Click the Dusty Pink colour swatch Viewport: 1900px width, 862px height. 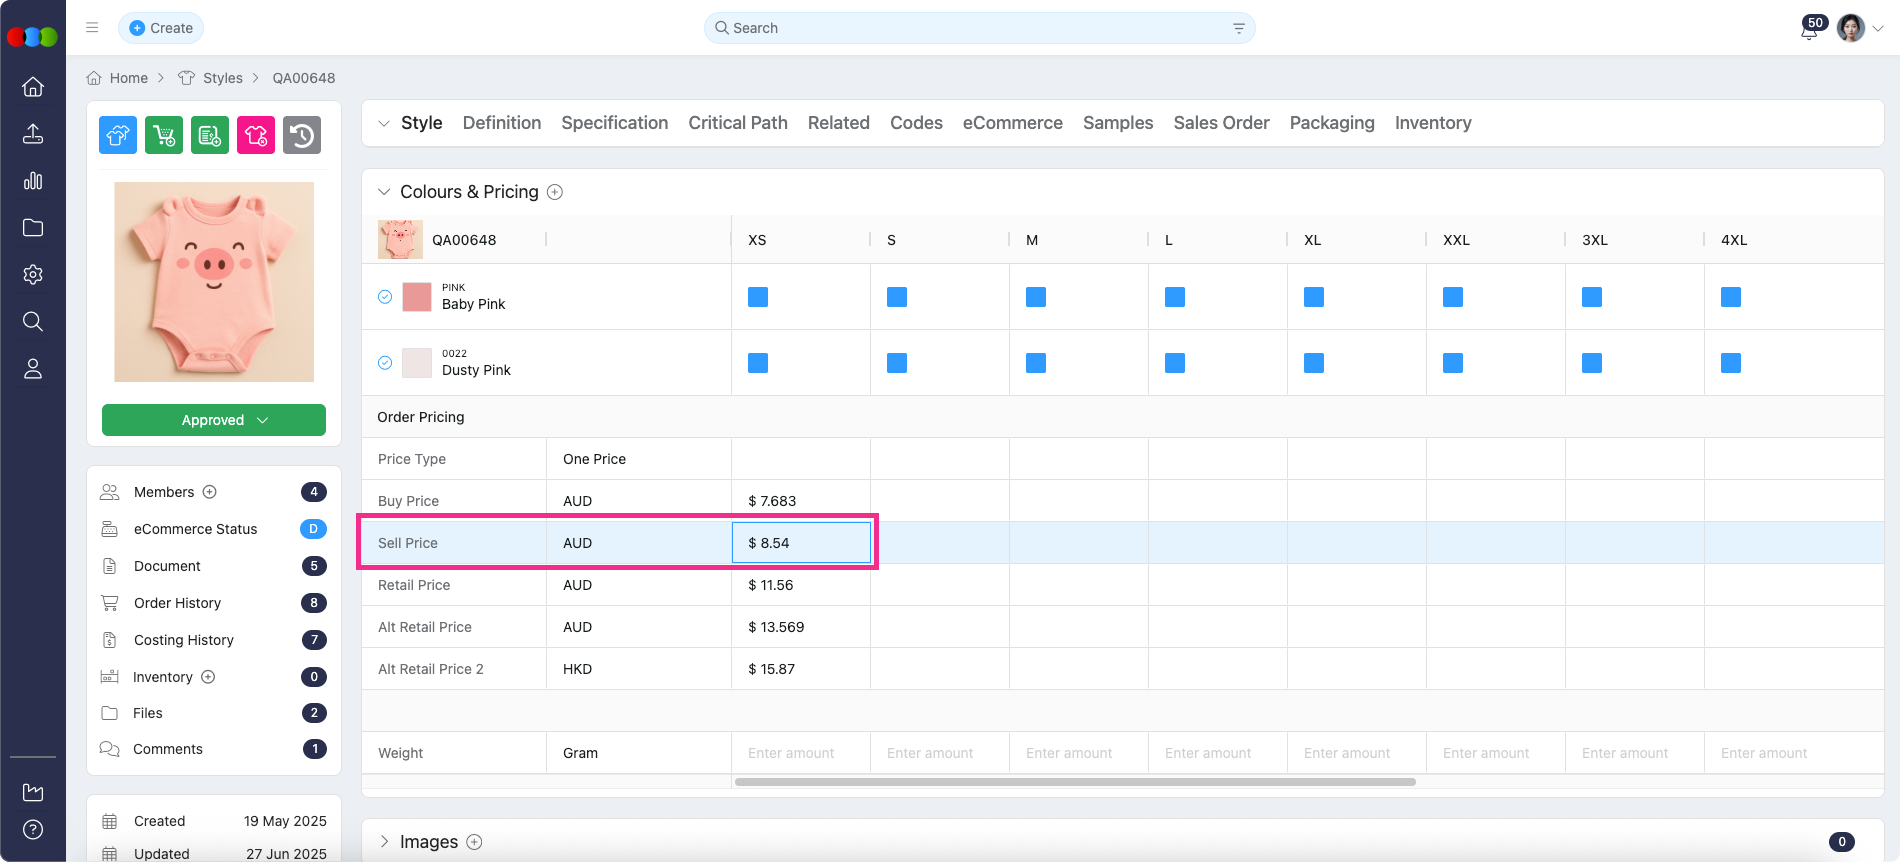pyautogui.click(x=417, y=363)
